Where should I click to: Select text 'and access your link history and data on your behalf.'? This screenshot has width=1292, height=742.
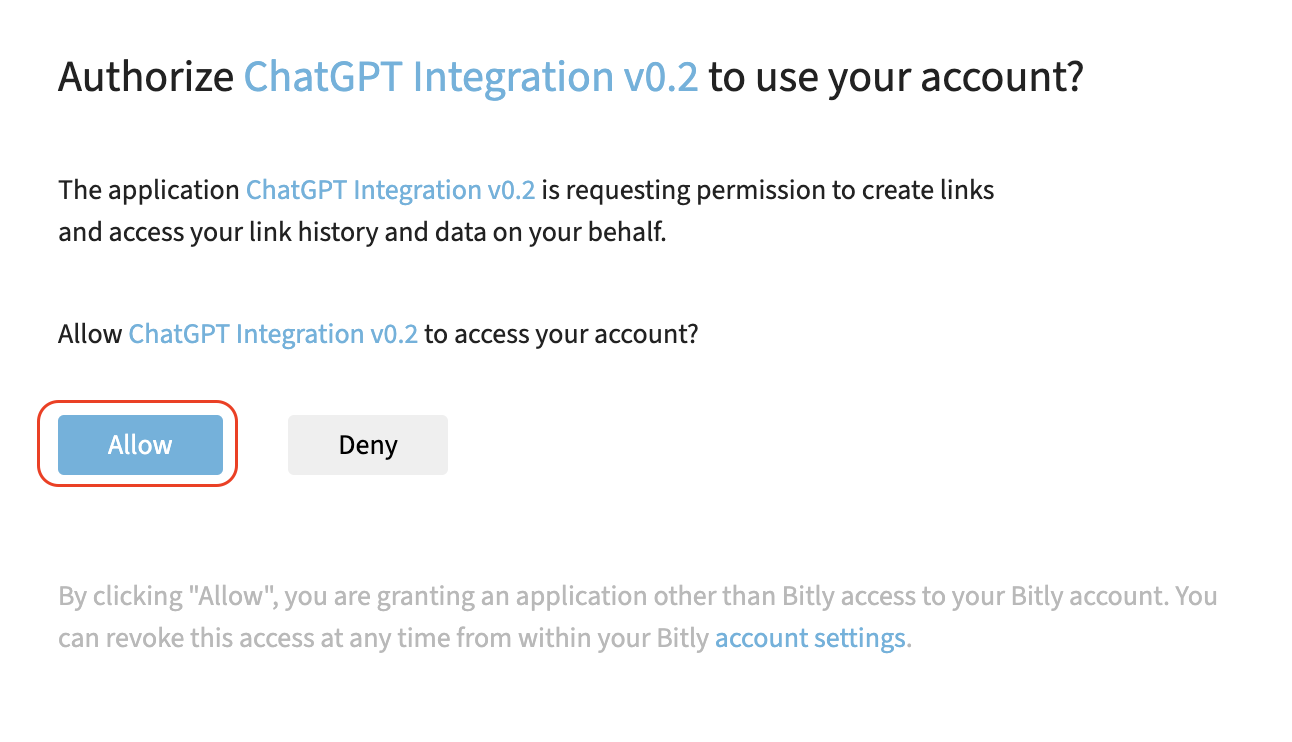point(362,233)
